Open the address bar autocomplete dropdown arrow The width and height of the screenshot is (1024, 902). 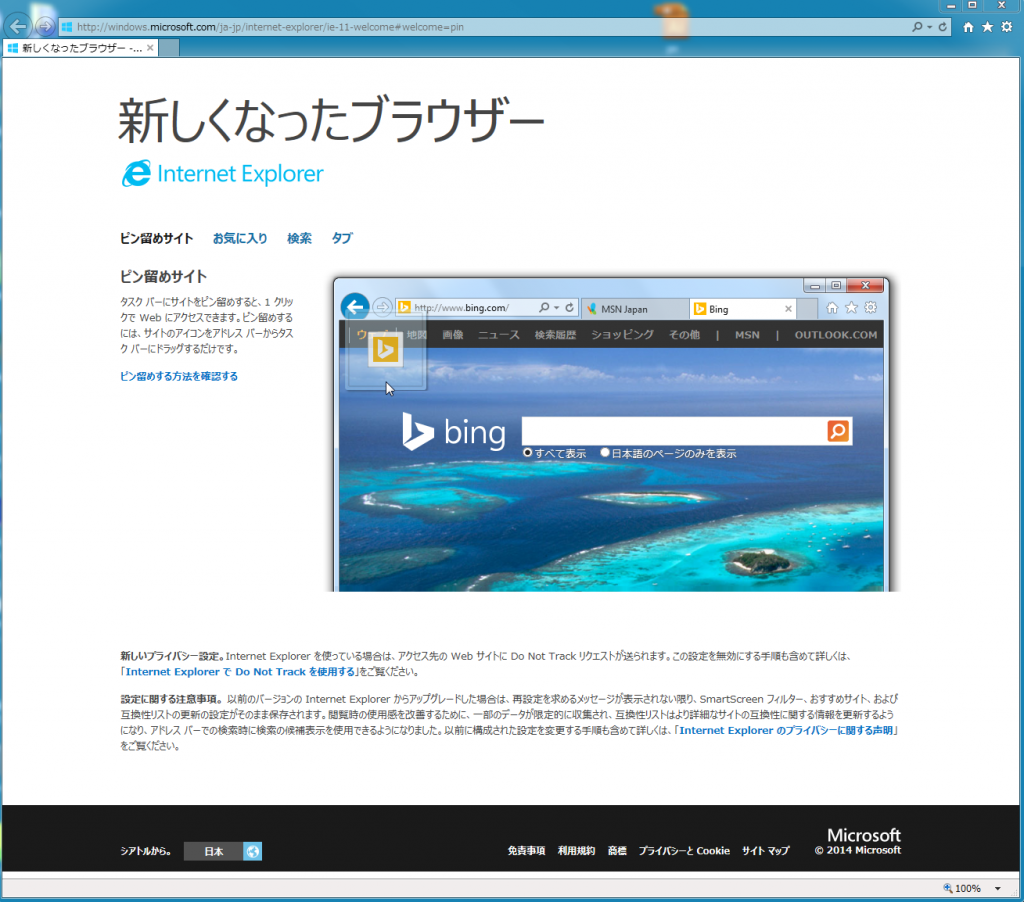click(x=930, y=27)
